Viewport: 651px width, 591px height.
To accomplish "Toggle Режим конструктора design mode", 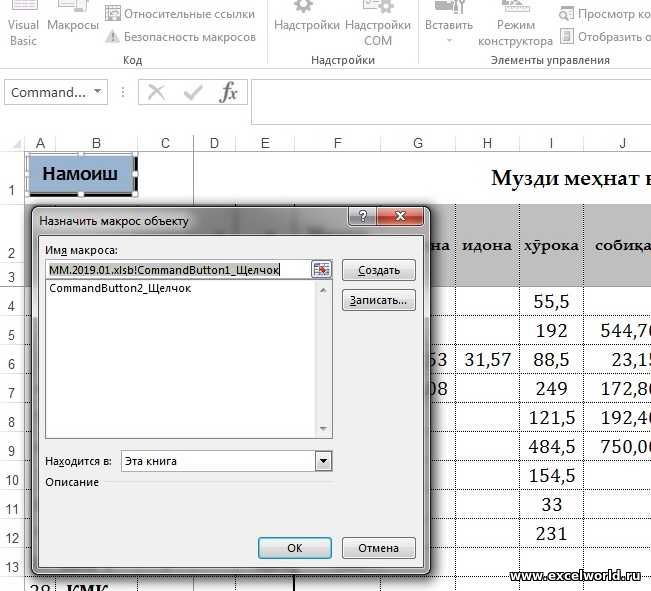I will [x=515, y=25].
